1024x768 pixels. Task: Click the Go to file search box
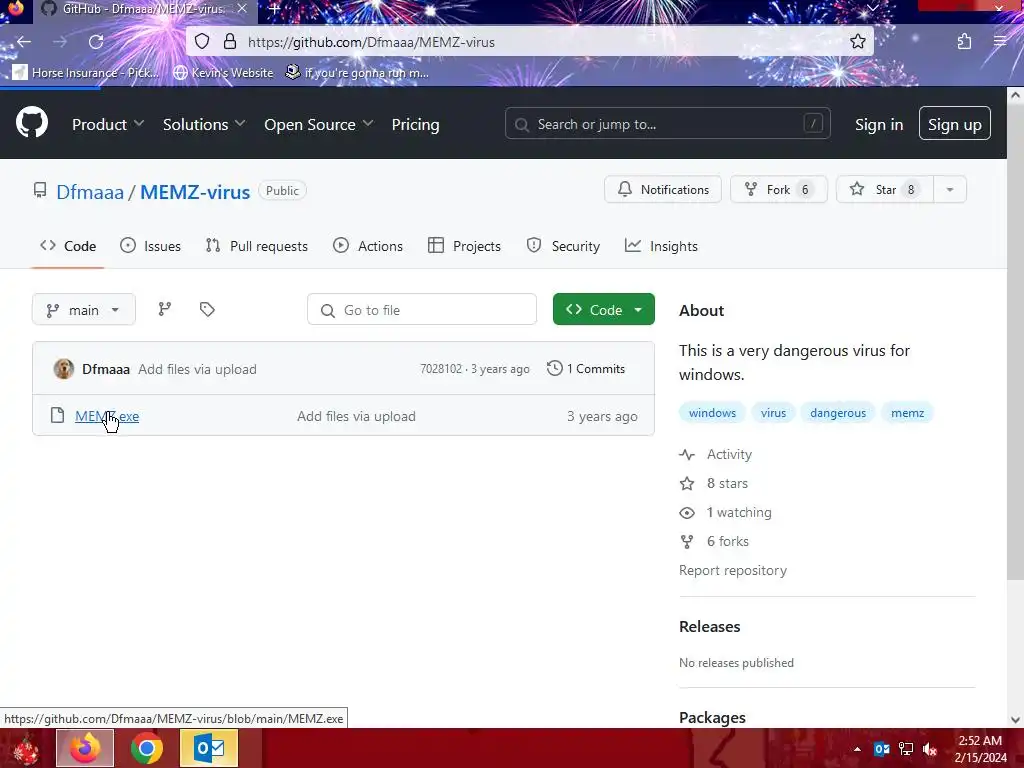tap(422, 310)
